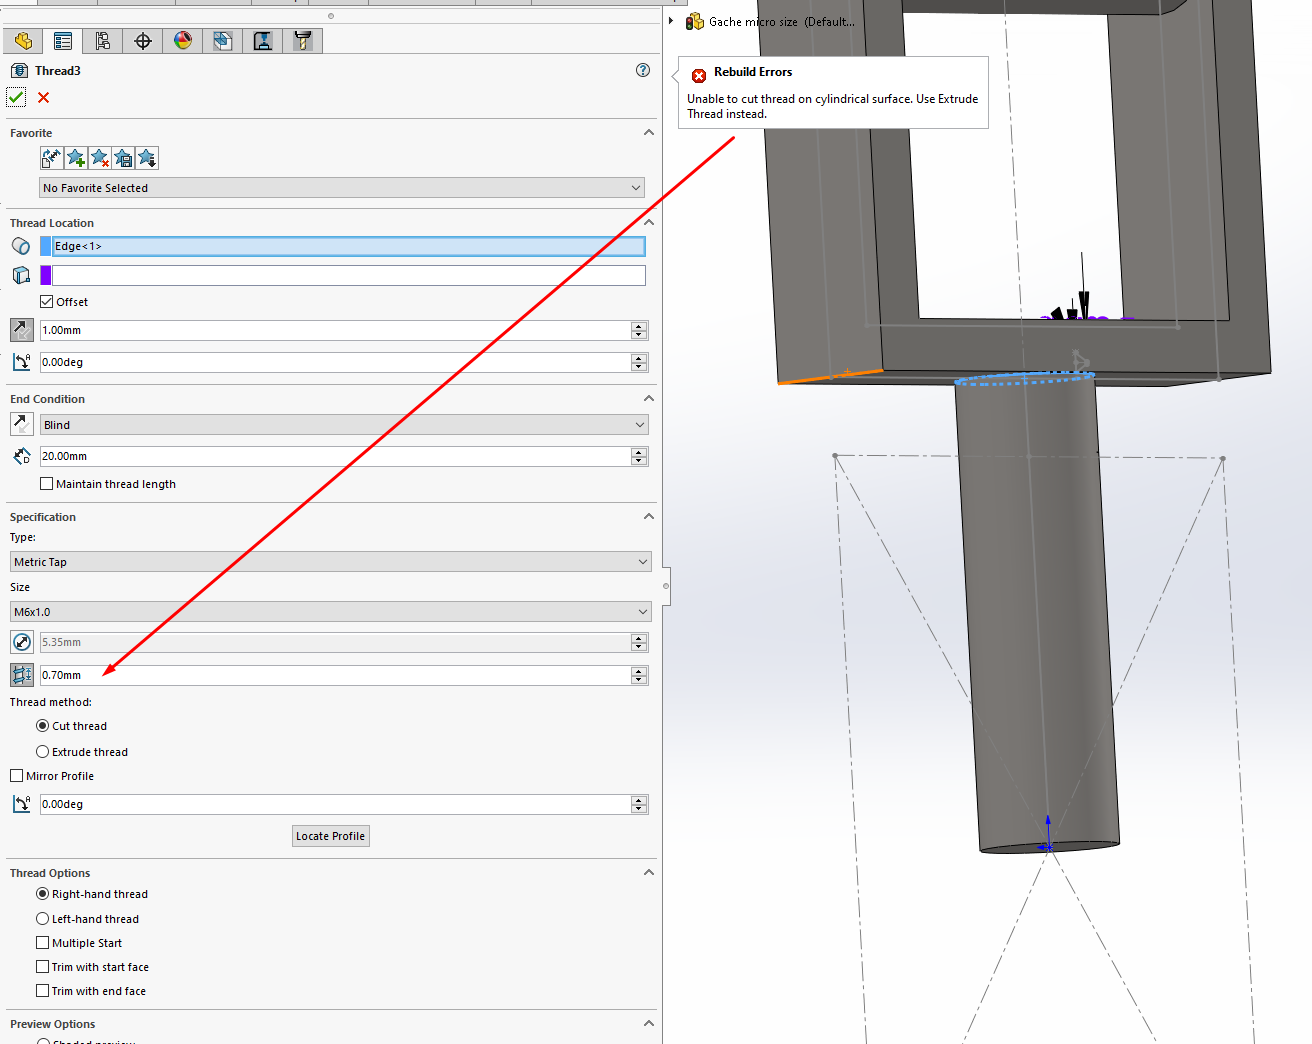
Task: Reverse End Condition direction icon
Action: pyautogui.click(x=21, y=424)
